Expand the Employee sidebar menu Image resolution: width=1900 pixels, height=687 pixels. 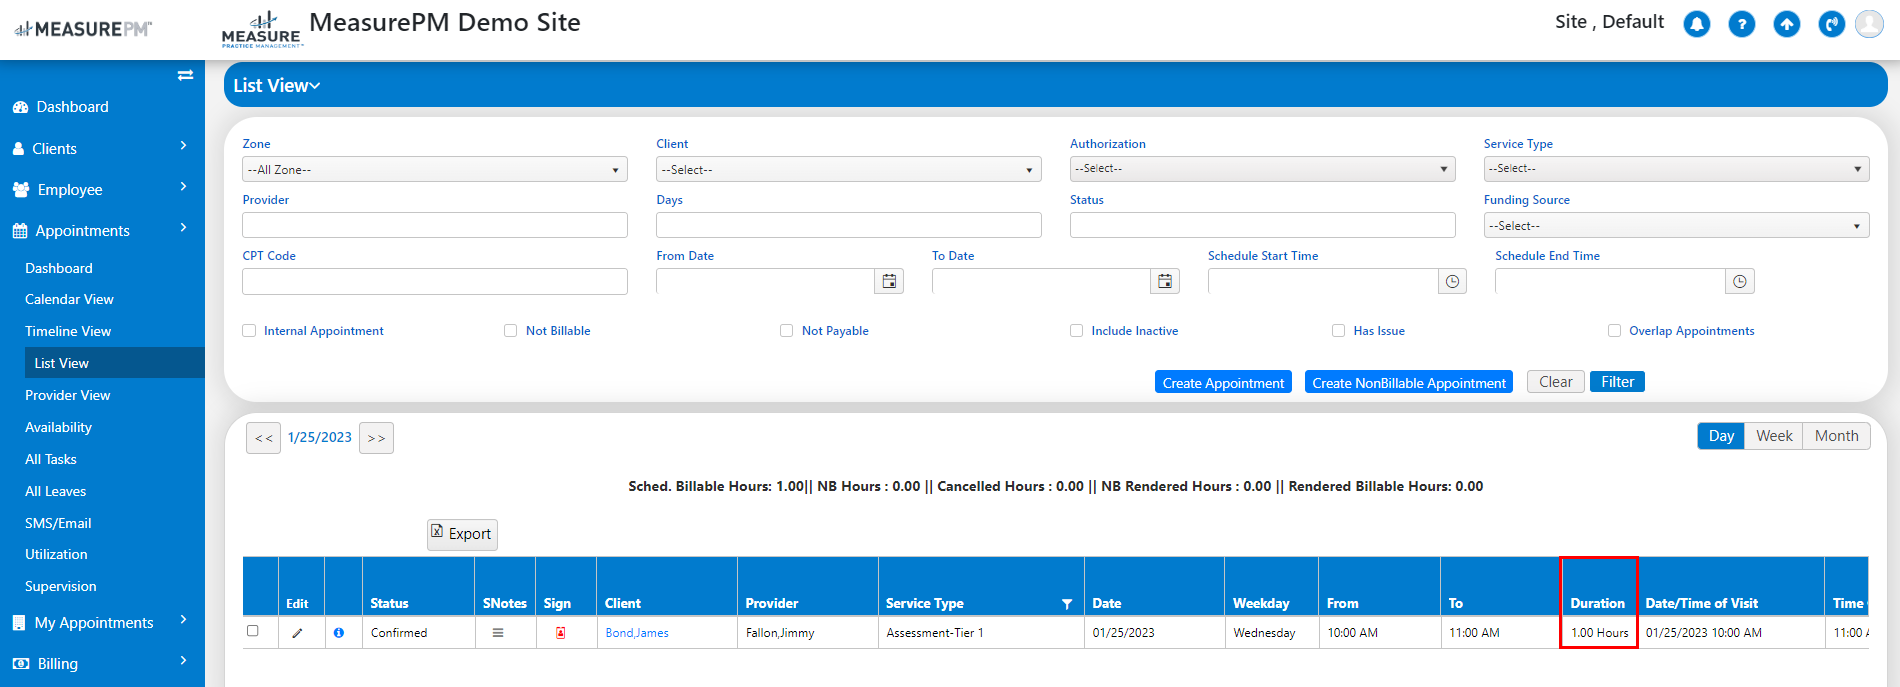[102, 189]
